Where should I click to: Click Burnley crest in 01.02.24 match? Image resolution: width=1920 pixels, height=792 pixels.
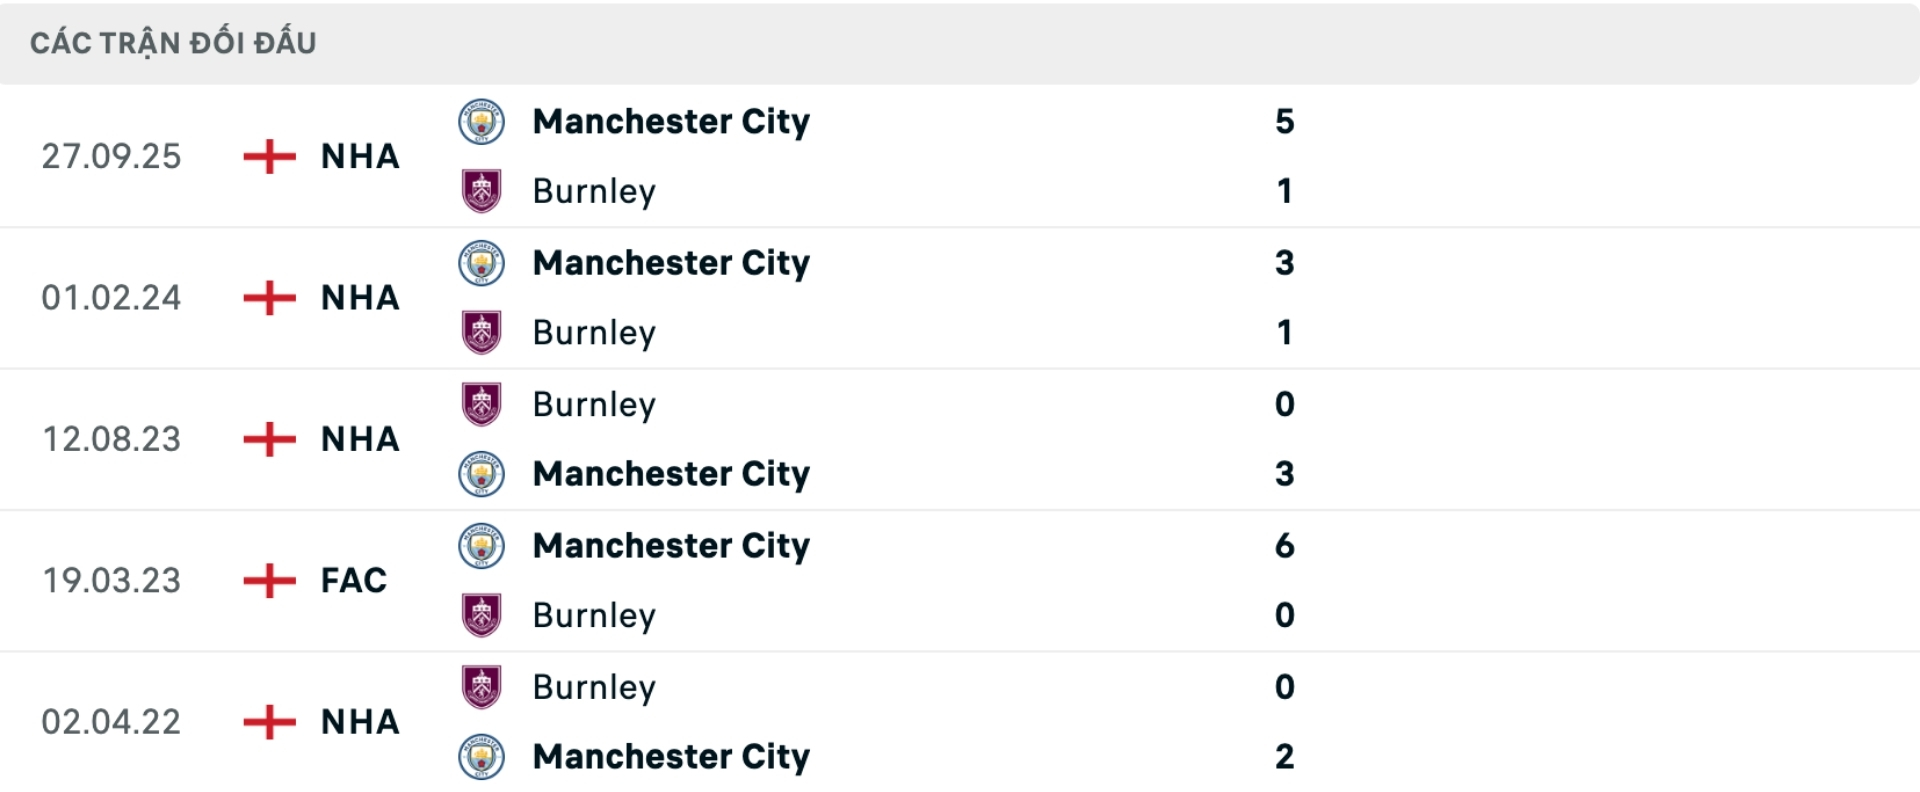pos(481,333)
